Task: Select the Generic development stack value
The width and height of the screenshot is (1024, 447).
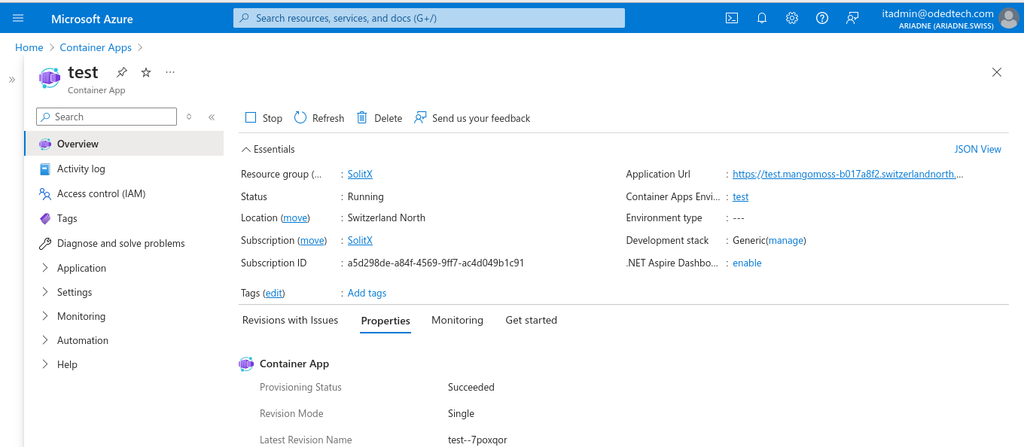Action: tap(750, 240)
